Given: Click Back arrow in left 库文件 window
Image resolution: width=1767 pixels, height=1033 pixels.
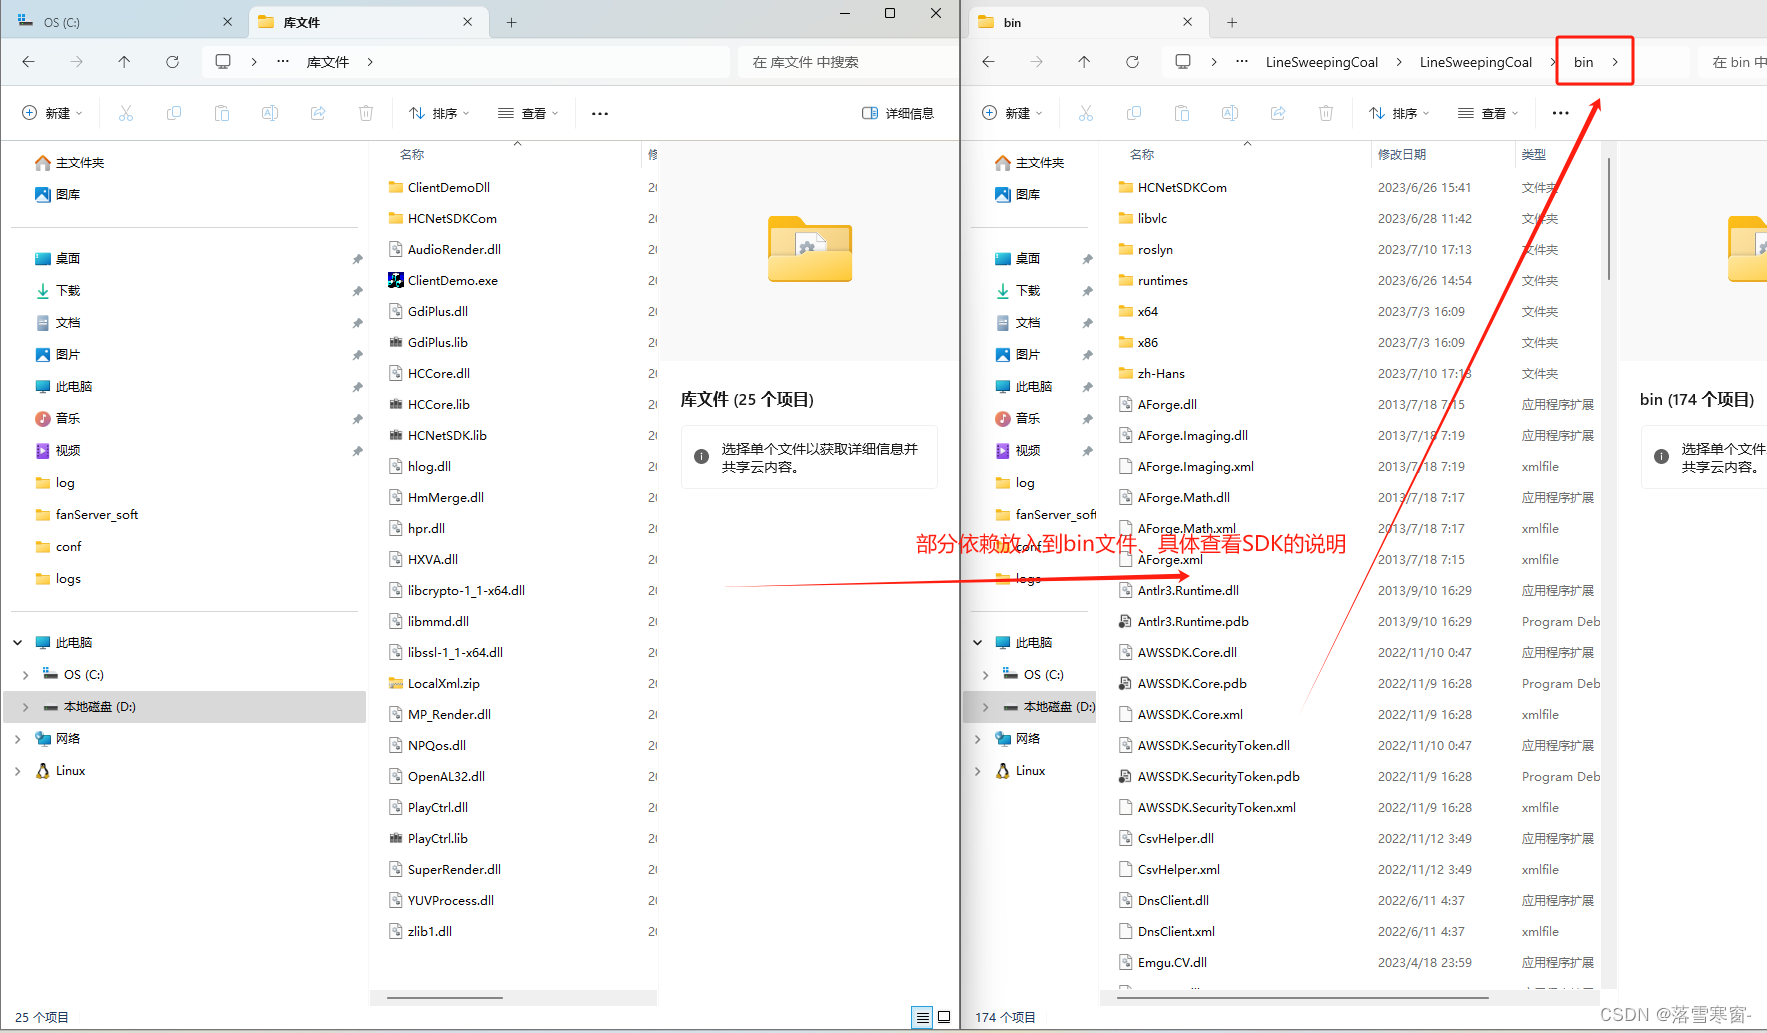Looking at the screenshot, I should pos(28,62).
